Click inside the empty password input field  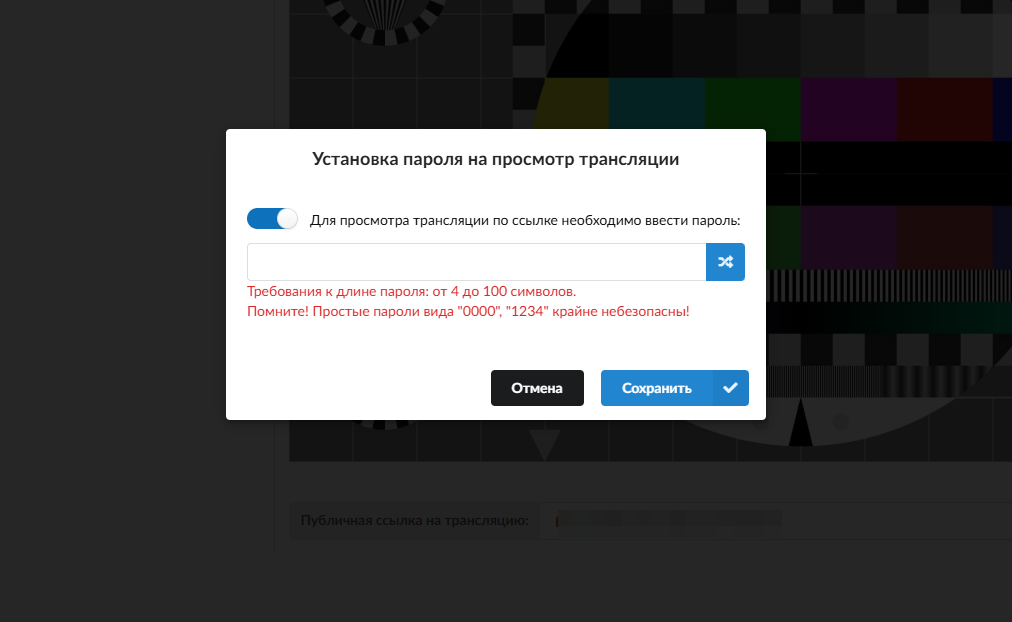point(476,262)
